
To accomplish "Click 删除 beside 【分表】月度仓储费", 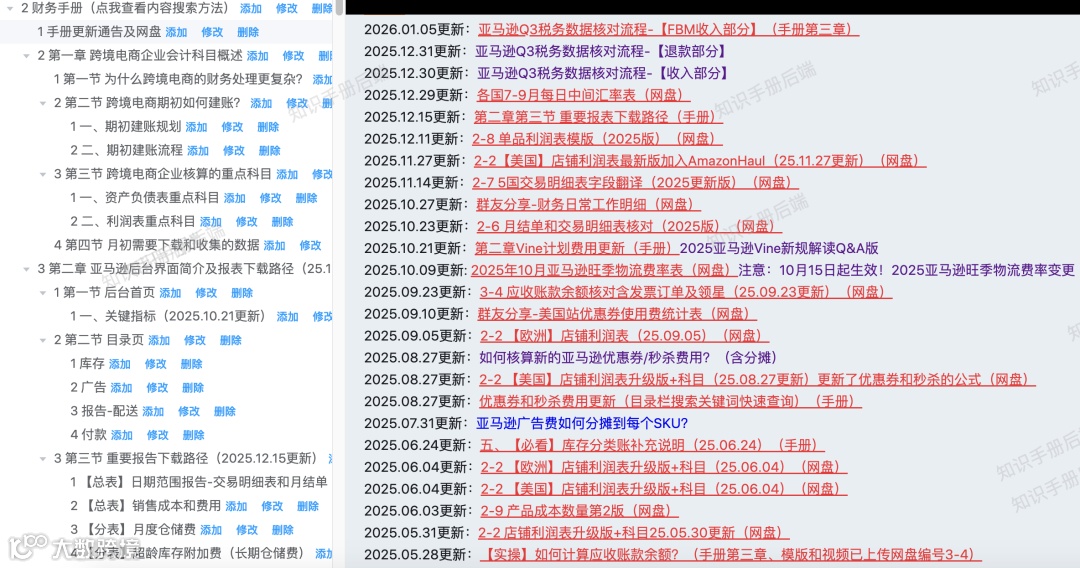I will [282, 530].
